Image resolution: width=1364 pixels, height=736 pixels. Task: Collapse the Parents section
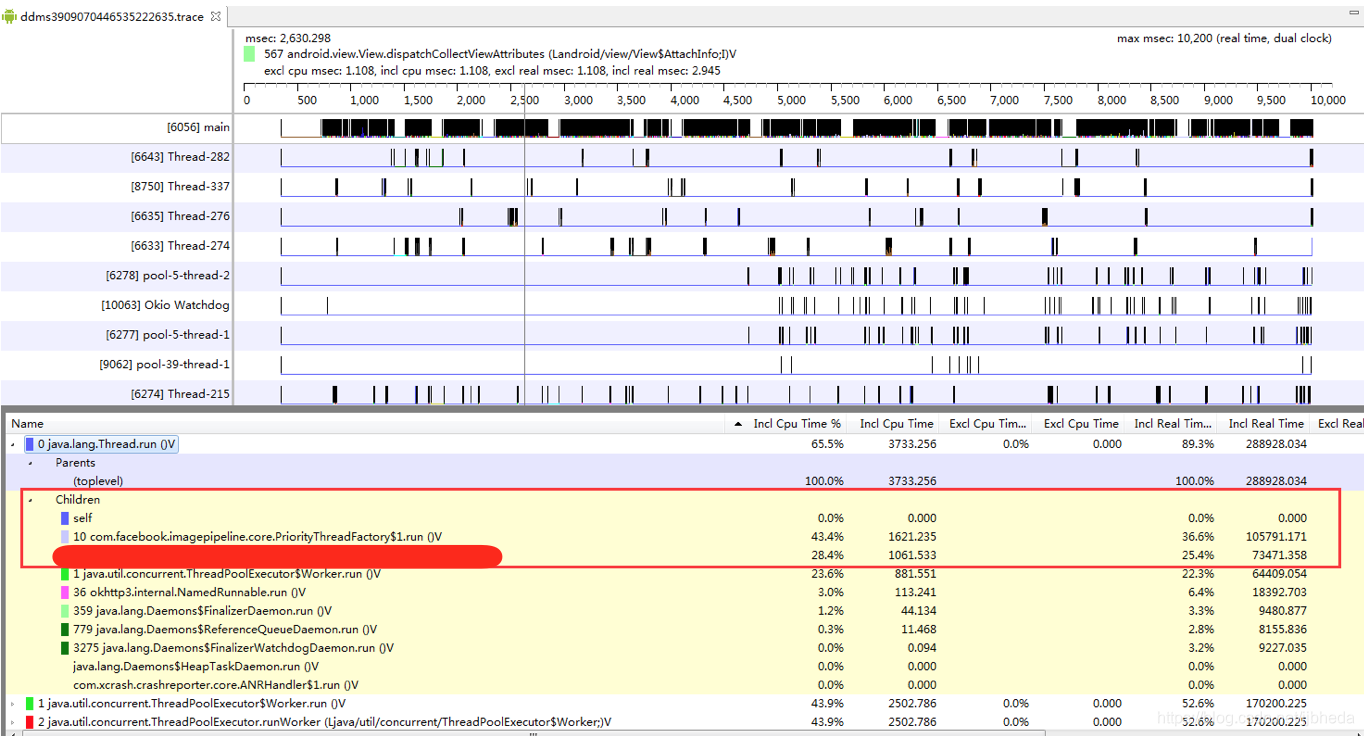click(x=30, y=463)
